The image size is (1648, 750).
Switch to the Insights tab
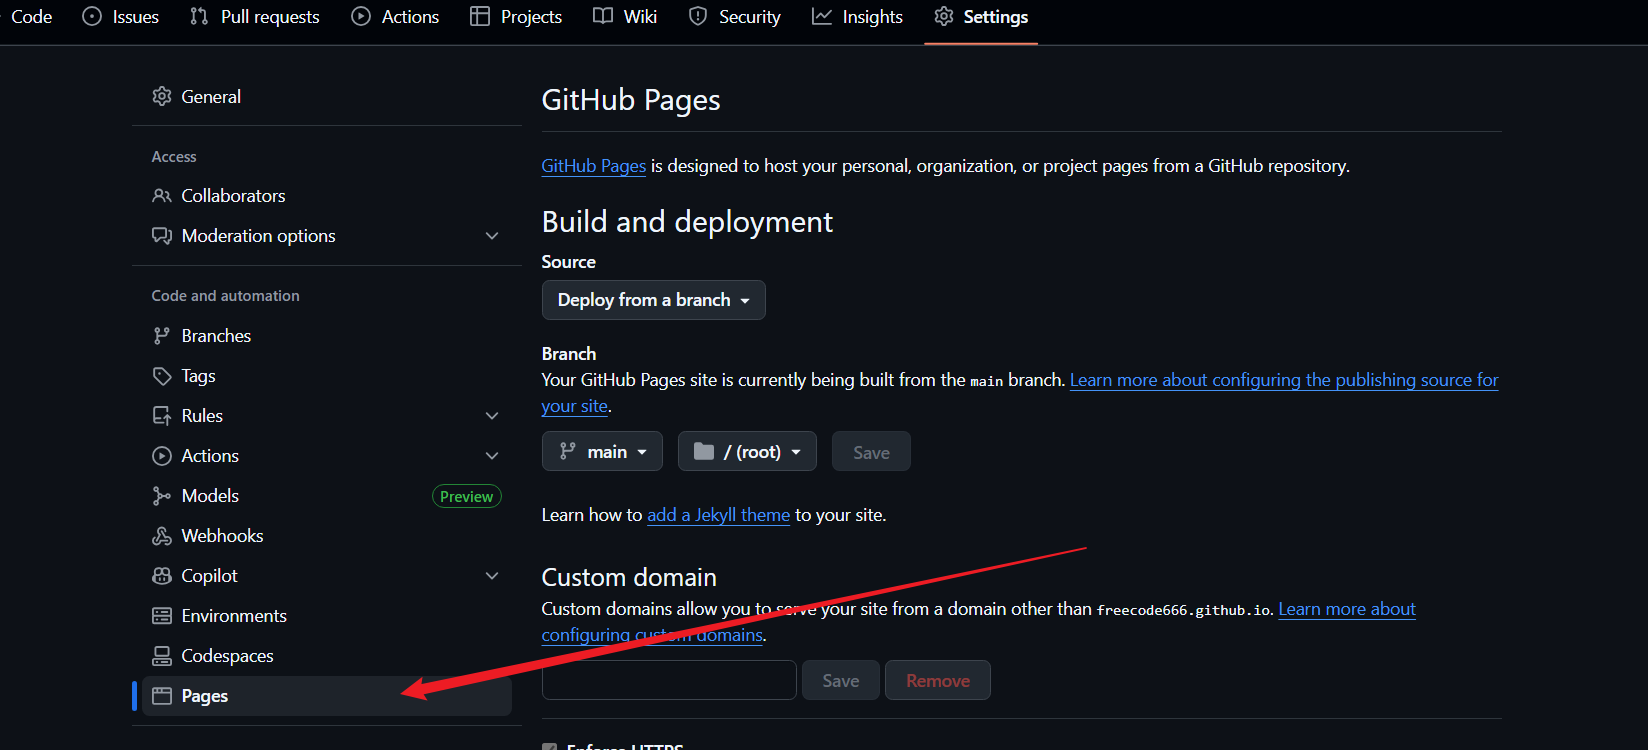(857, 17)
